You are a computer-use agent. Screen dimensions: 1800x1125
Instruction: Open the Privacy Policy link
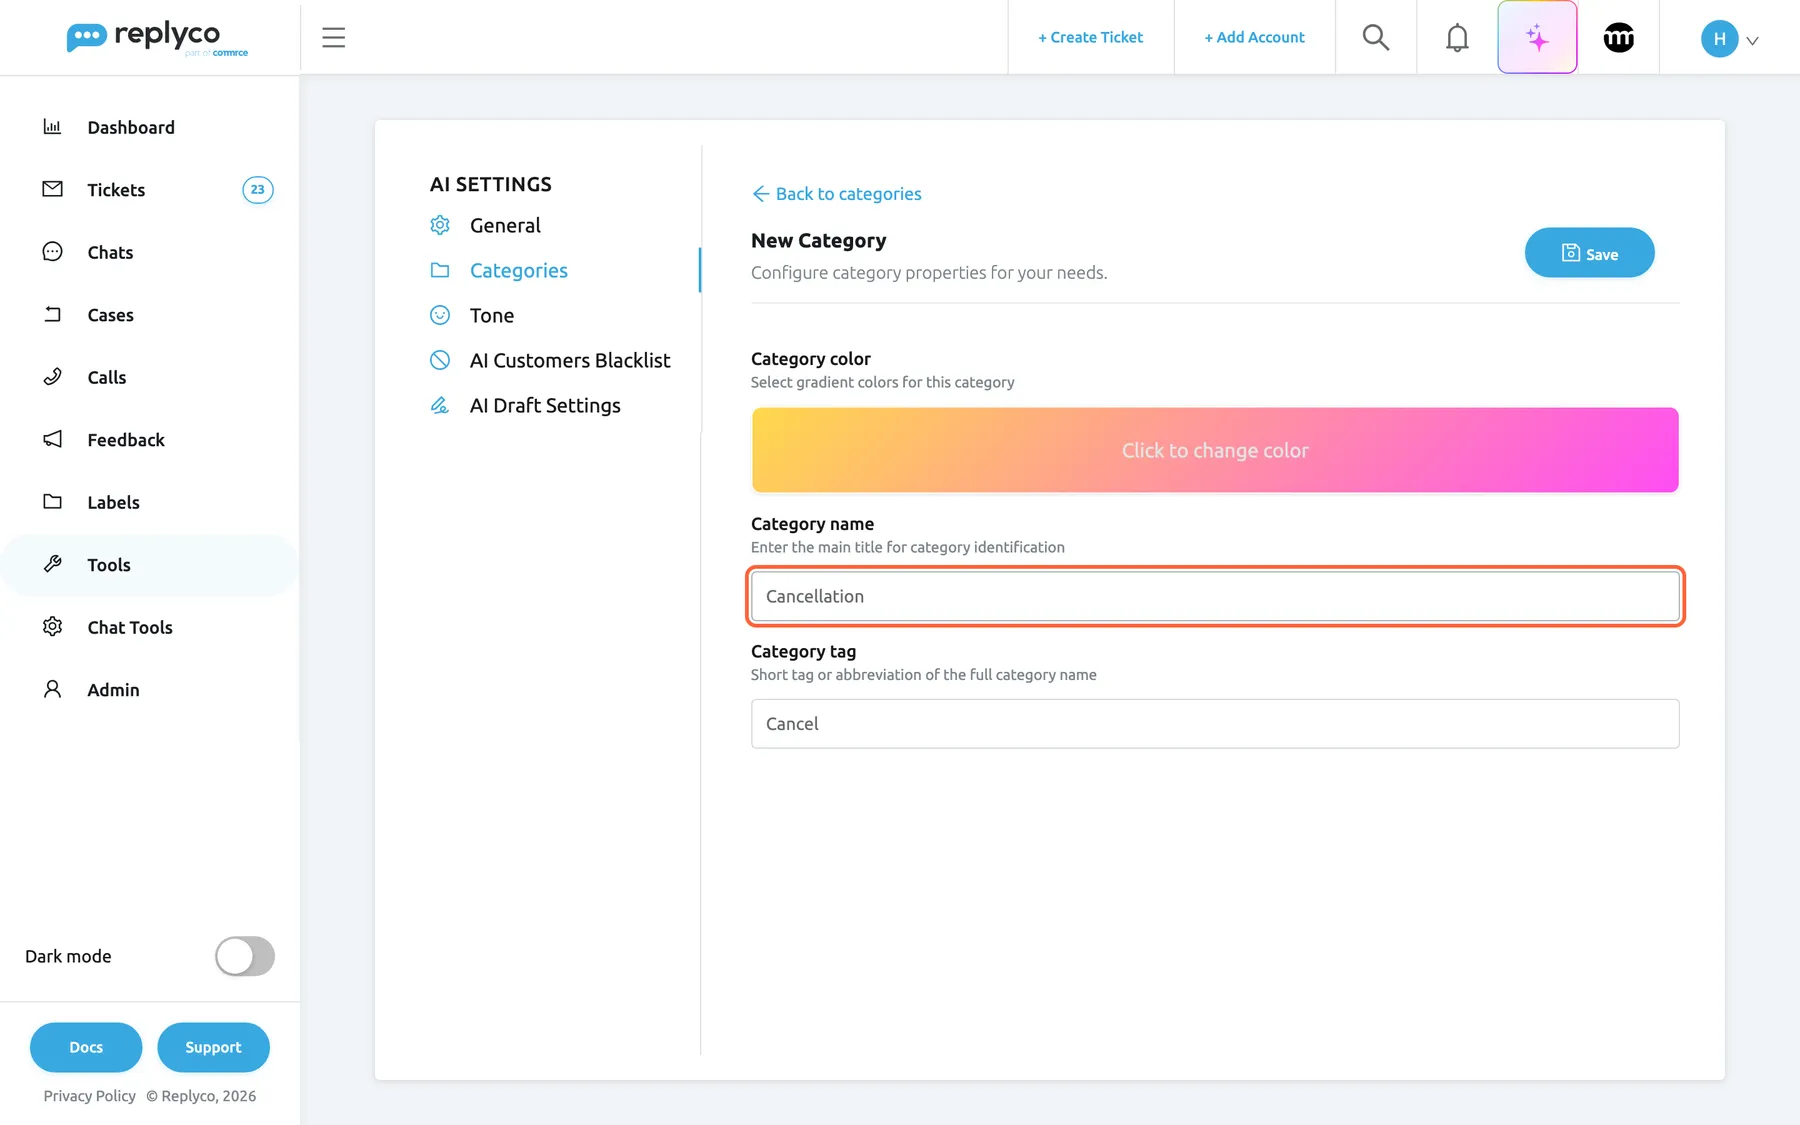pyautogui.click(x=89, y=1096)
